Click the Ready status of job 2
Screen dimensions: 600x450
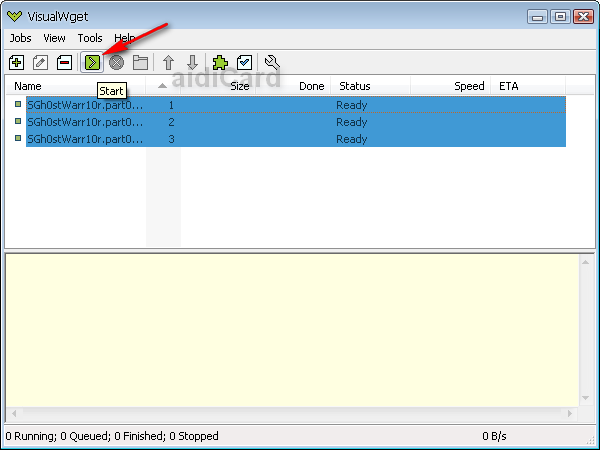coord(352,122)
